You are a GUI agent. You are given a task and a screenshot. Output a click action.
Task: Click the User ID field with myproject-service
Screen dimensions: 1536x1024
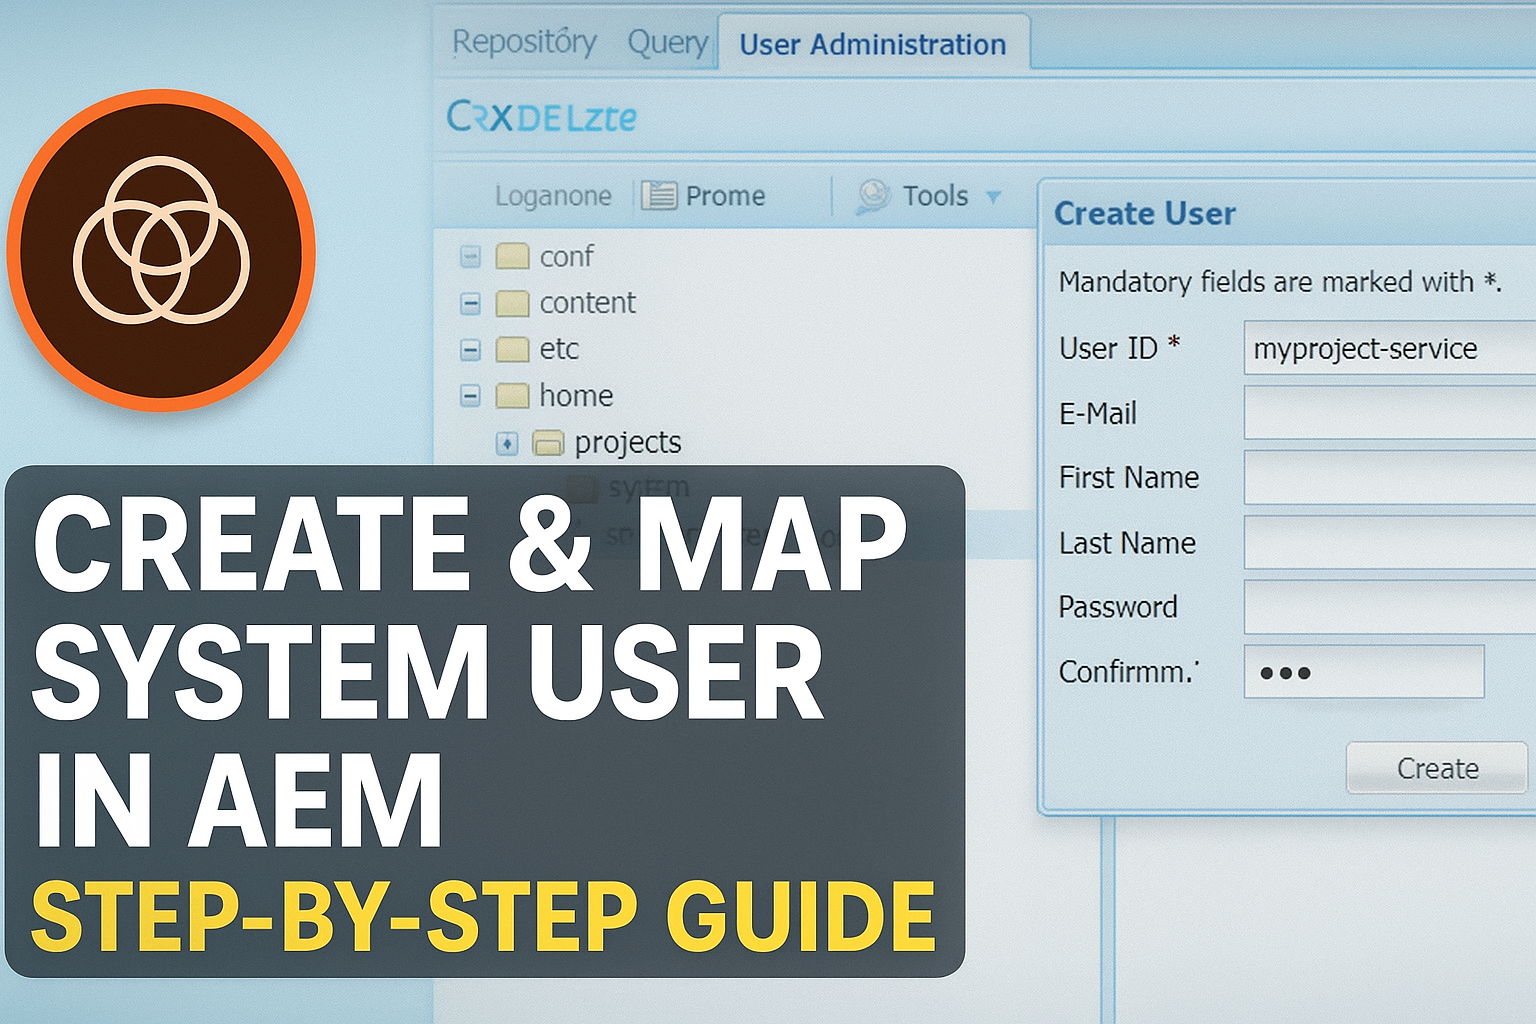tap(1390, 348)
